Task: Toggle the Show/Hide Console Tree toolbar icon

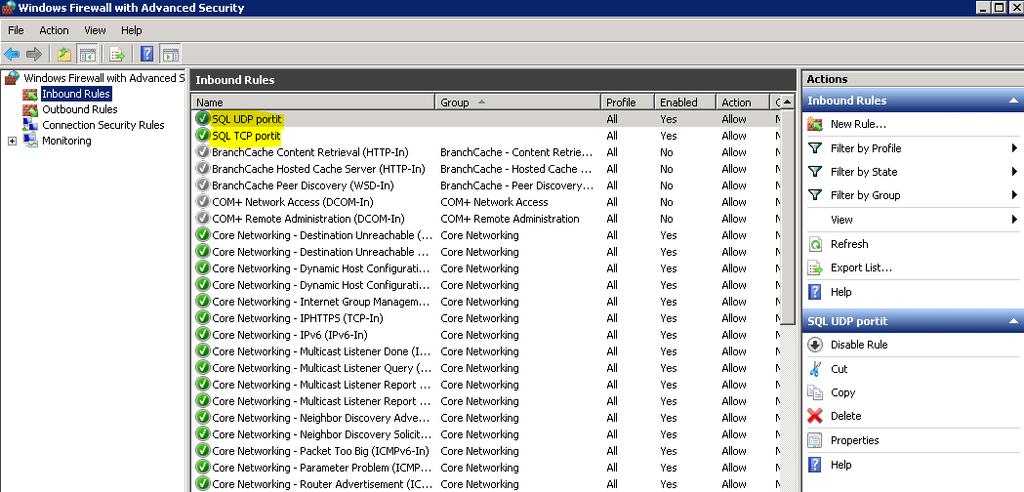Action: (x=88, y=54)
